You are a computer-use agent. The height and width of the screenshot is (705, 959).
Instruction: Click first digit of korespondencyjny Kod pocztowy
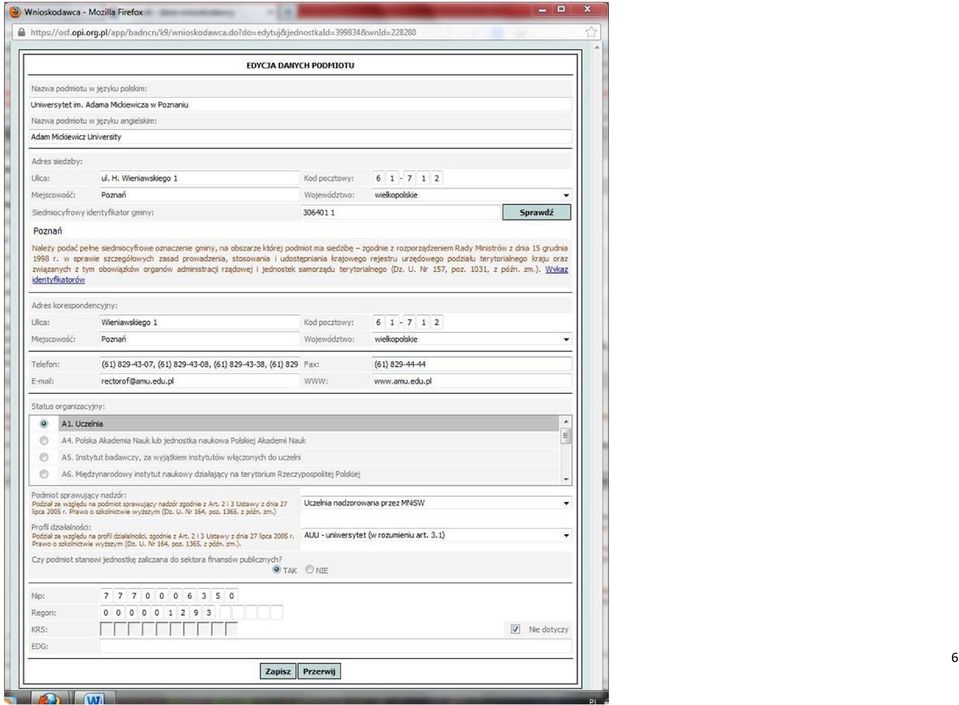pyautogui.click(x=378, y=322)
